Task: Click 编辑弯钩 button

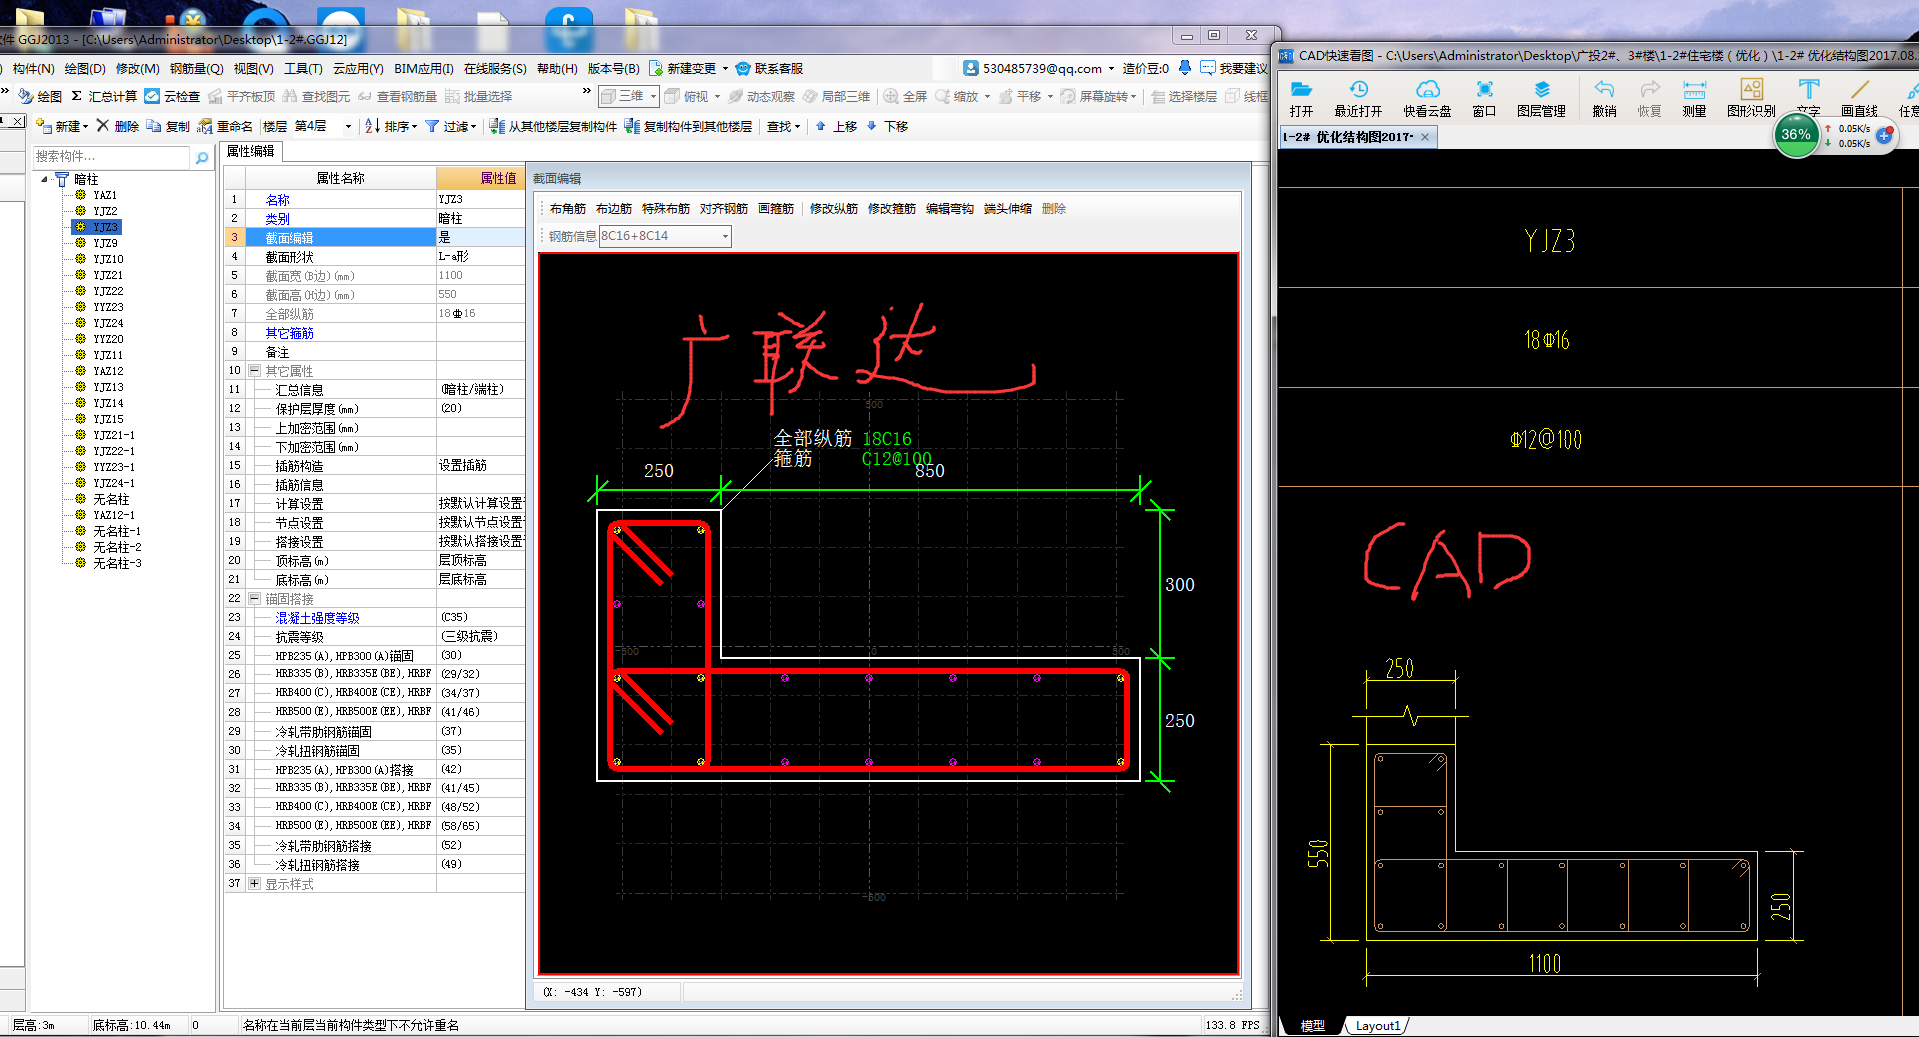Action: pos(949,208)
